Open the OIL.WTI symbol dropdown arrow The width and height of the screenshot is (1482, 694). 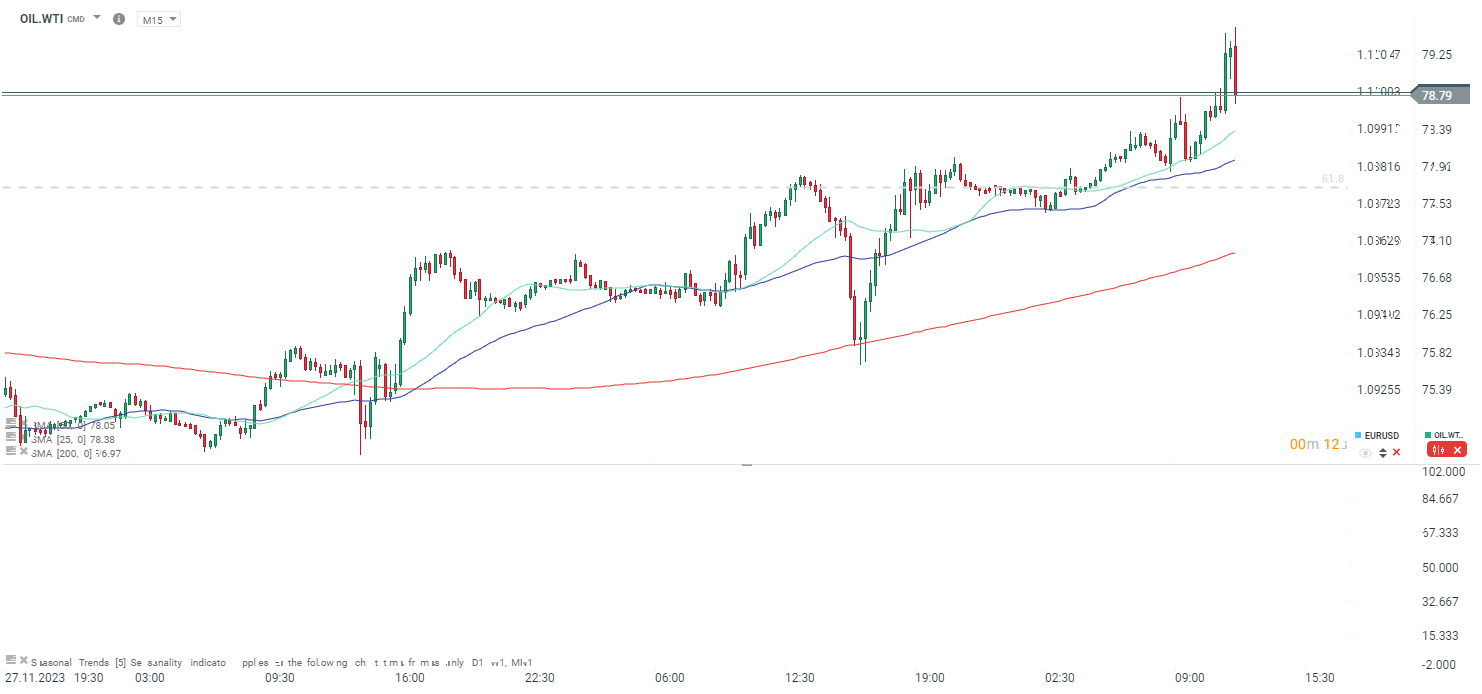(97, 19)
